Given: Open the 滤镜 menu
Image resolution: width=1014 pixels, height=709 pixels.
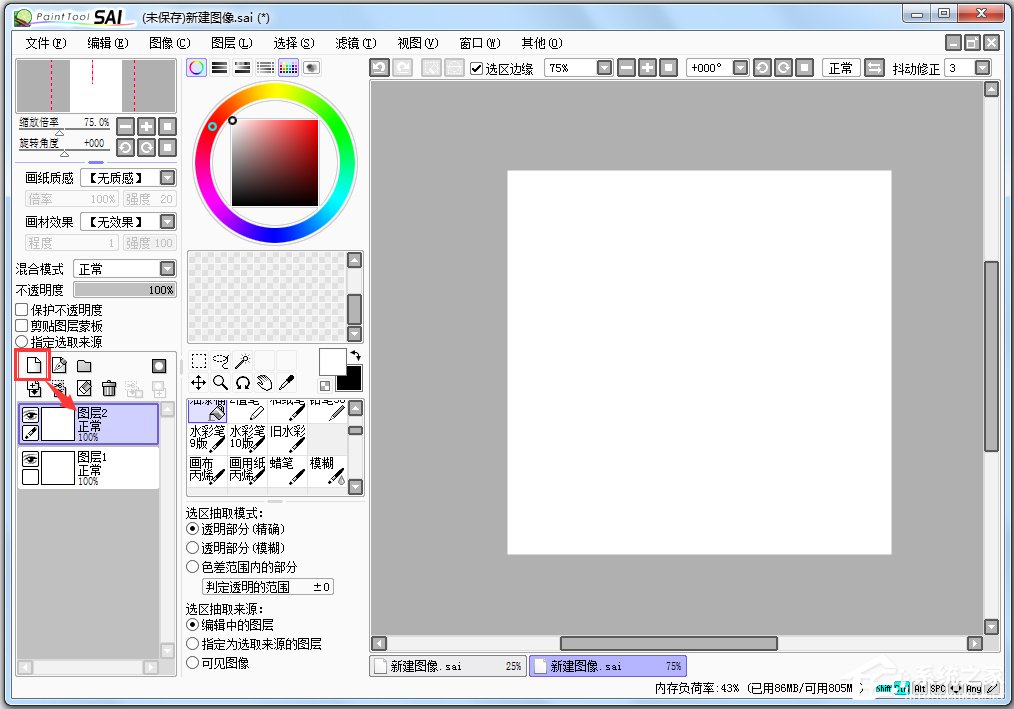Looking at the screenshot, I should 355,43.
